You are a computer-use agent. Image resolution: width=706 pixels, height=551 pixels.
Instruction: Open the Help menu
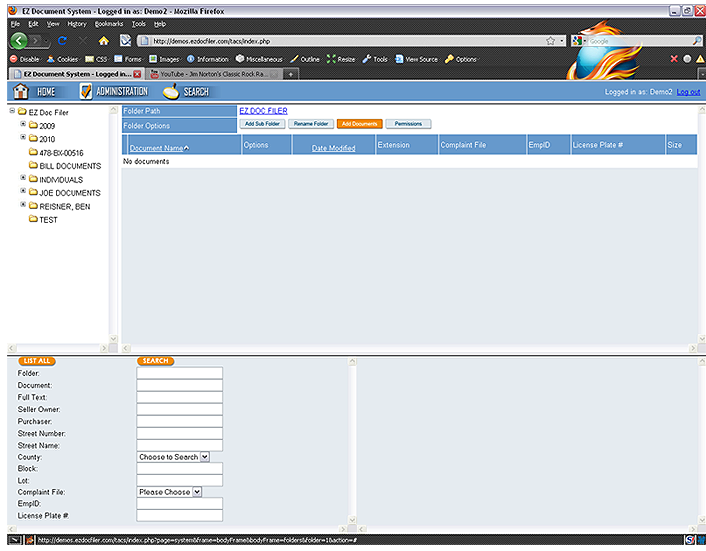coord(160,24)
